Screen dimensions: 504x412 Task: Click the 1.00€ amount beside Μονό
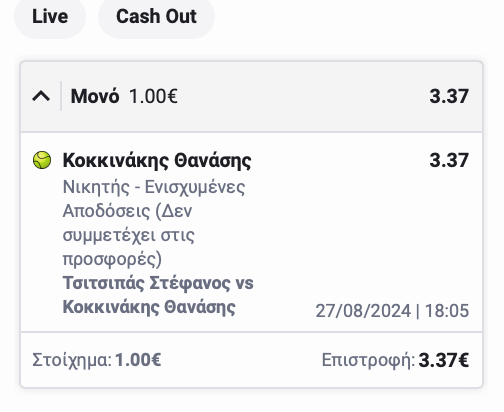(x=153, y=97)
